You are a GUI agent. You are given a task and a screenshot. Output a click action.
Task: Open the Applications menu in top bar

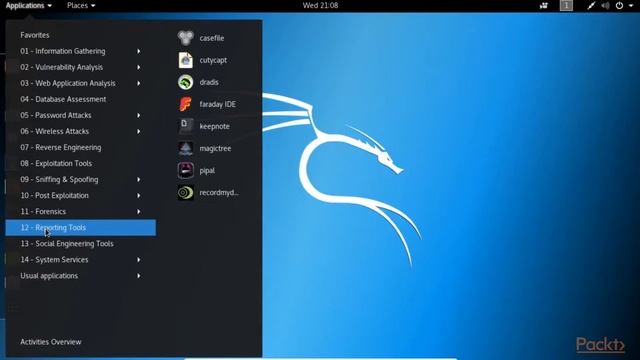[29, 5]
